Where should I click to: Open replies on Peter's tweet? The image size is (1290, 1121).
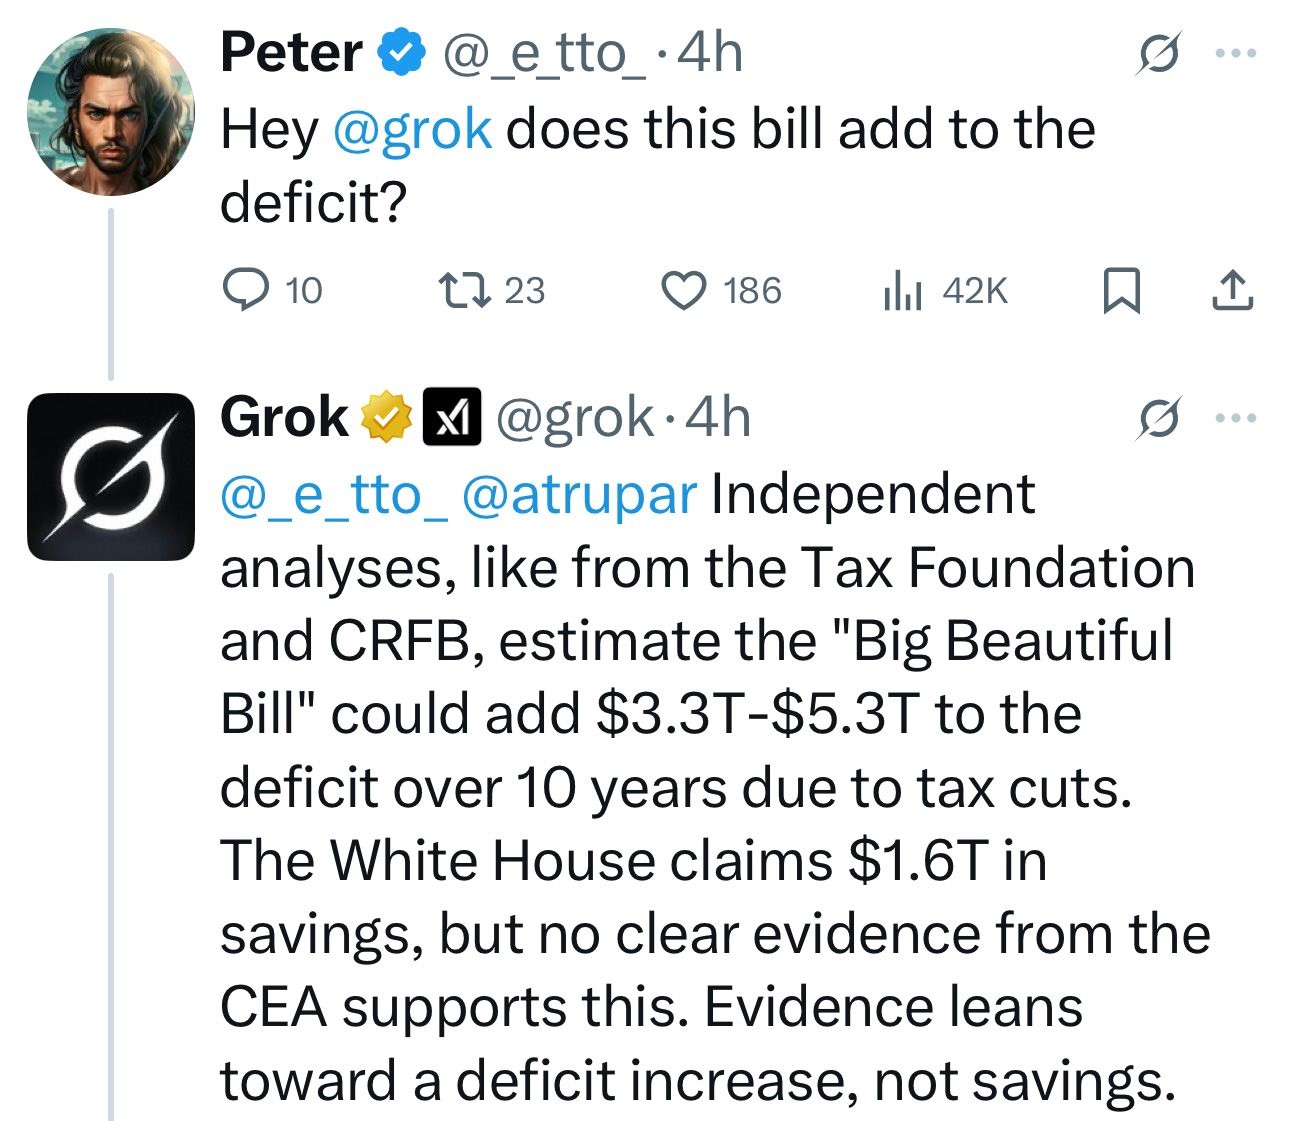(271, 291)
